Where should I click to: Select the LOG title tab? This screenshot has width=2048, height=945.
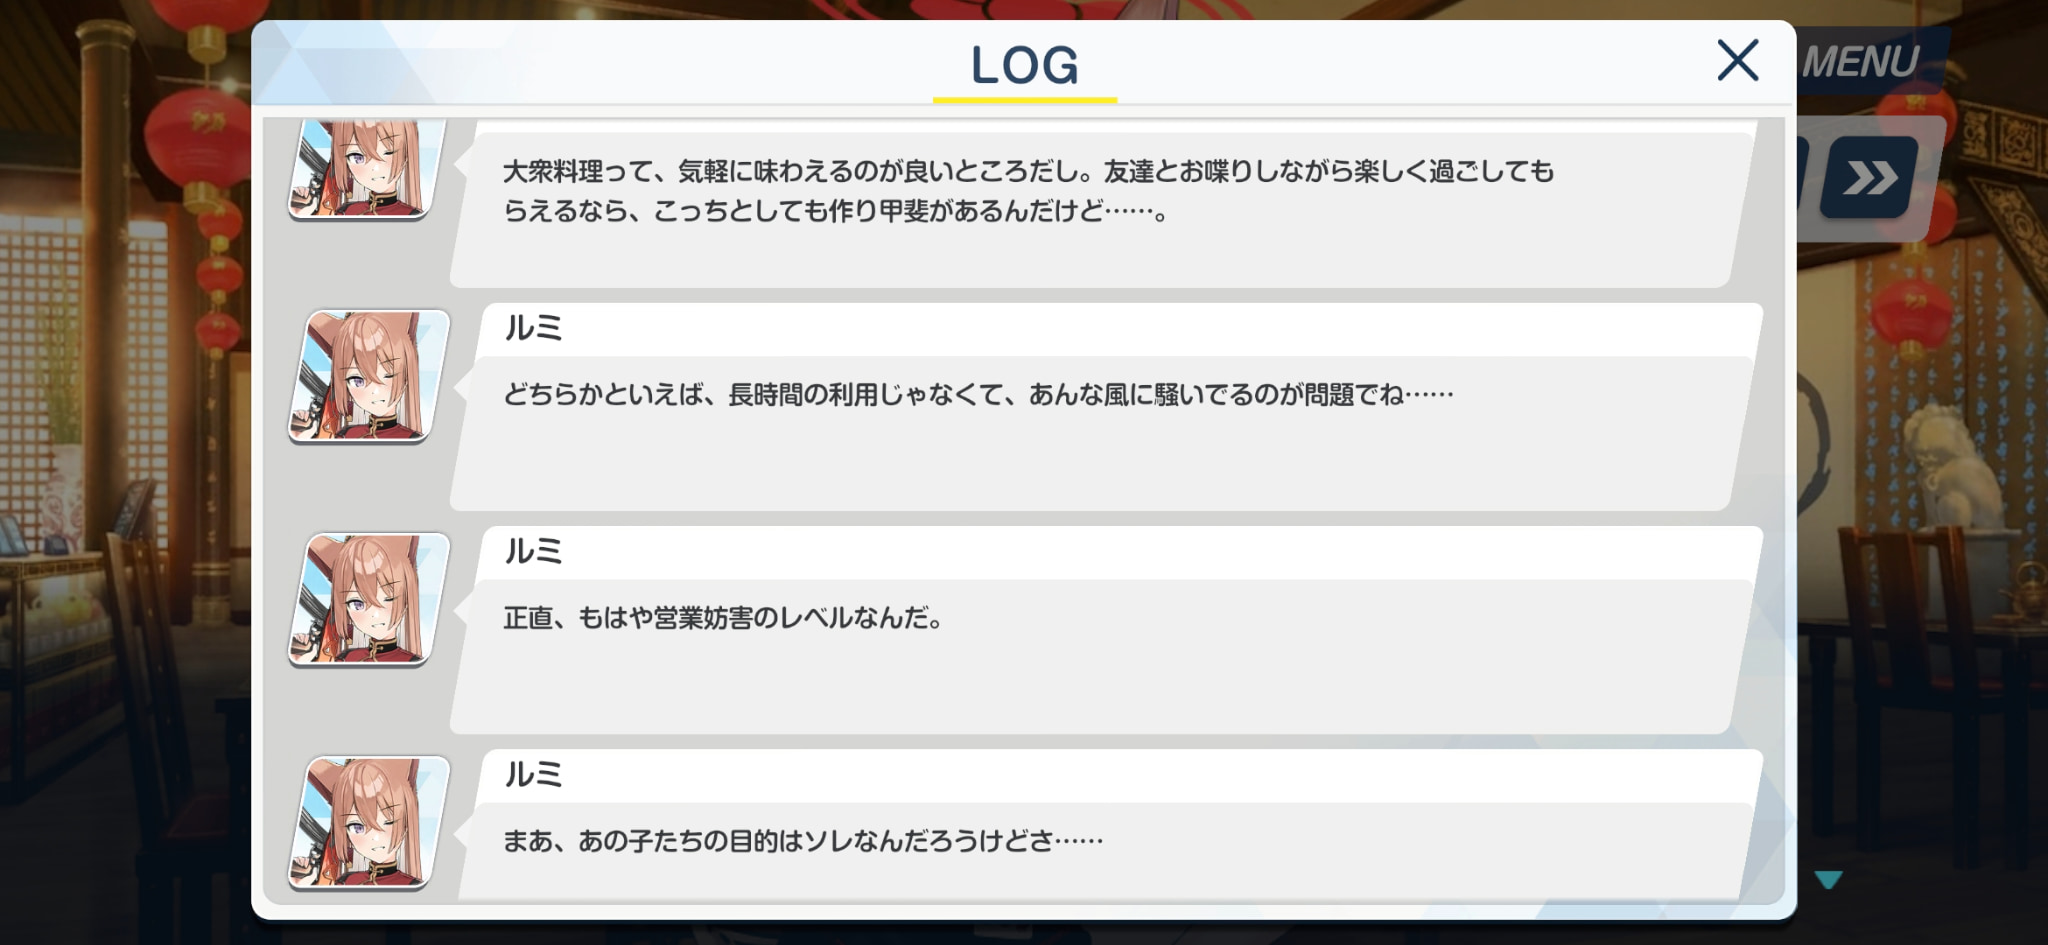pos(1025,66)
